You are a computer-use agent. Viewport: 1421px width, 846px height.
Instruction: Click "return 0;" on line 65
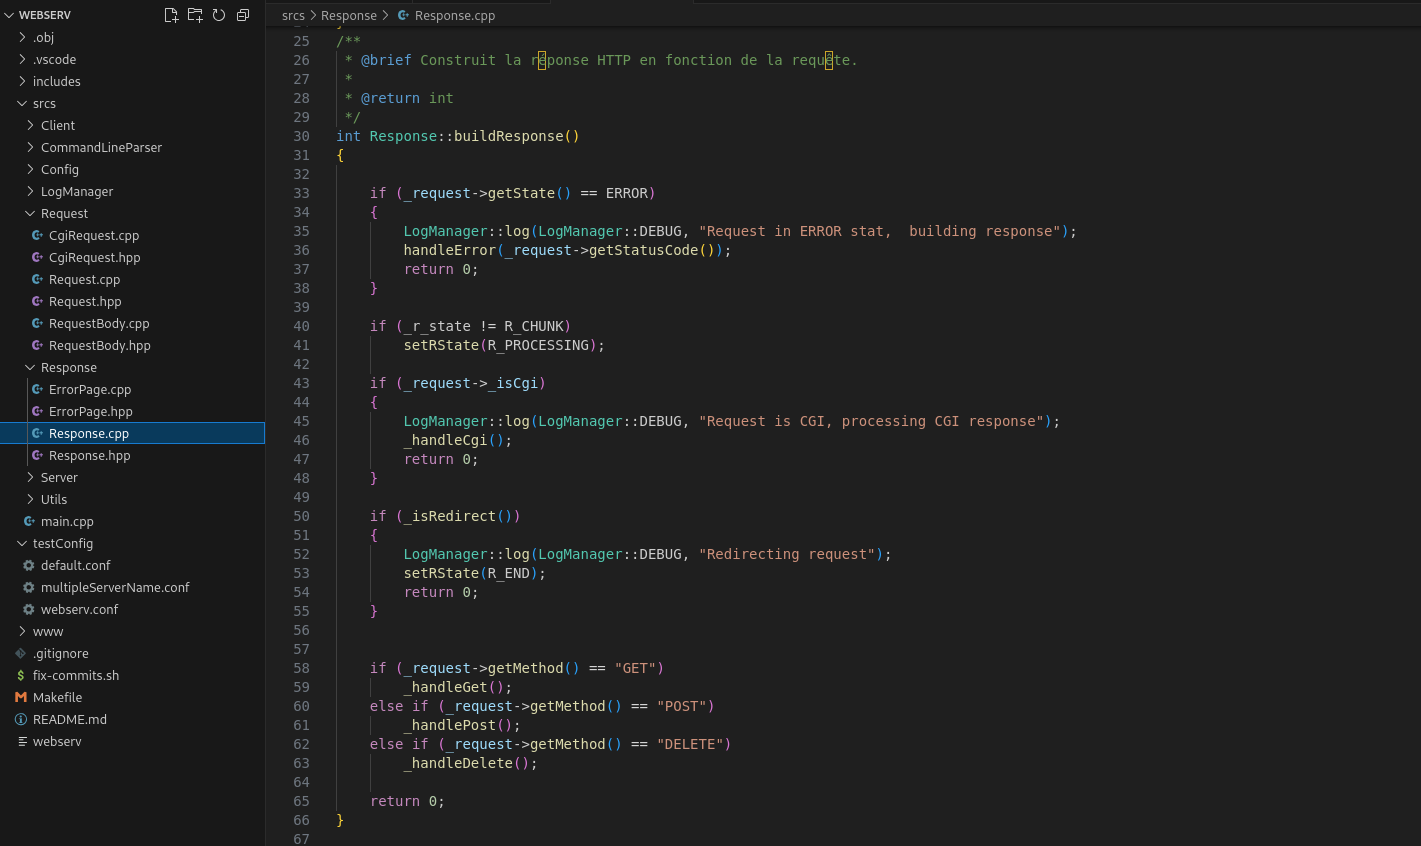(x=407, y=801)
